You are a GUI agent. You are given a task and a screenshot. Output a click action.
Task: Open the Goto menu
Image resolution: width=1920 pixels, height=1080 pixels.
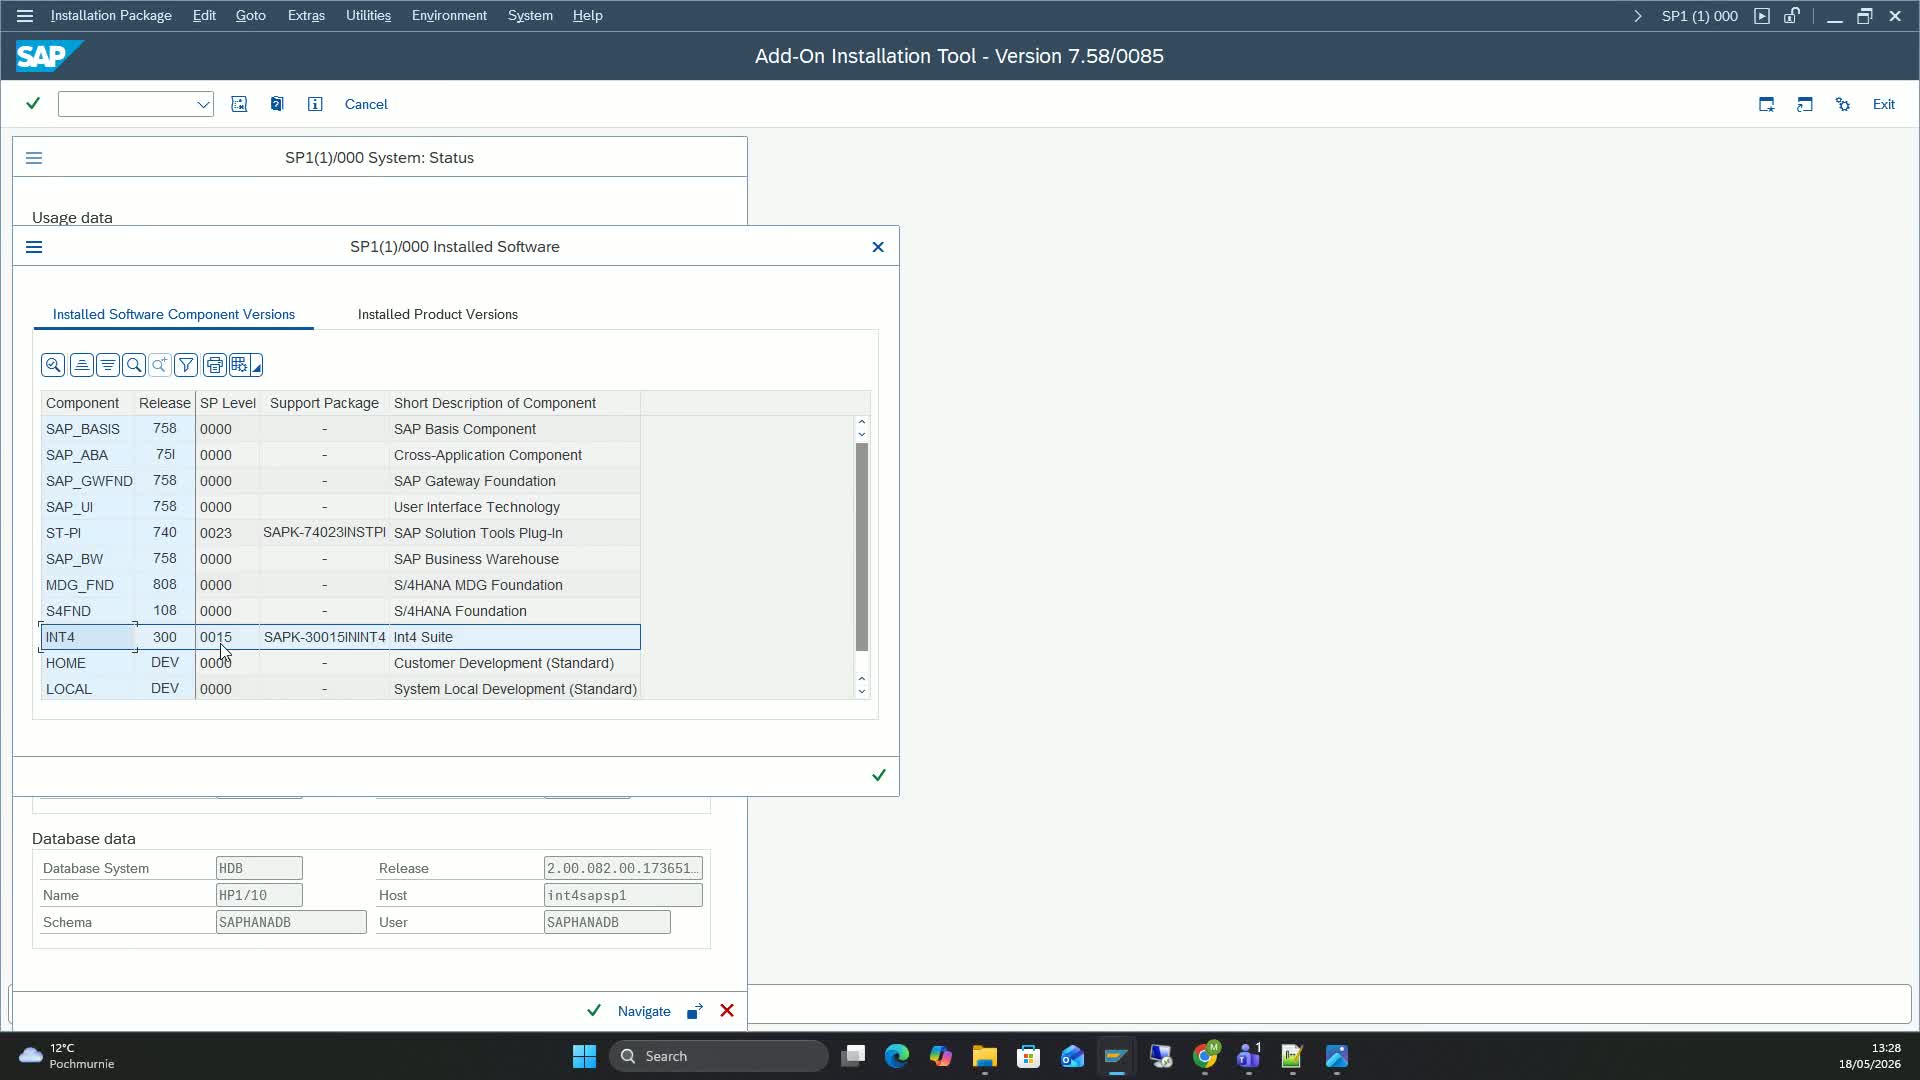[x=250, y=16]
